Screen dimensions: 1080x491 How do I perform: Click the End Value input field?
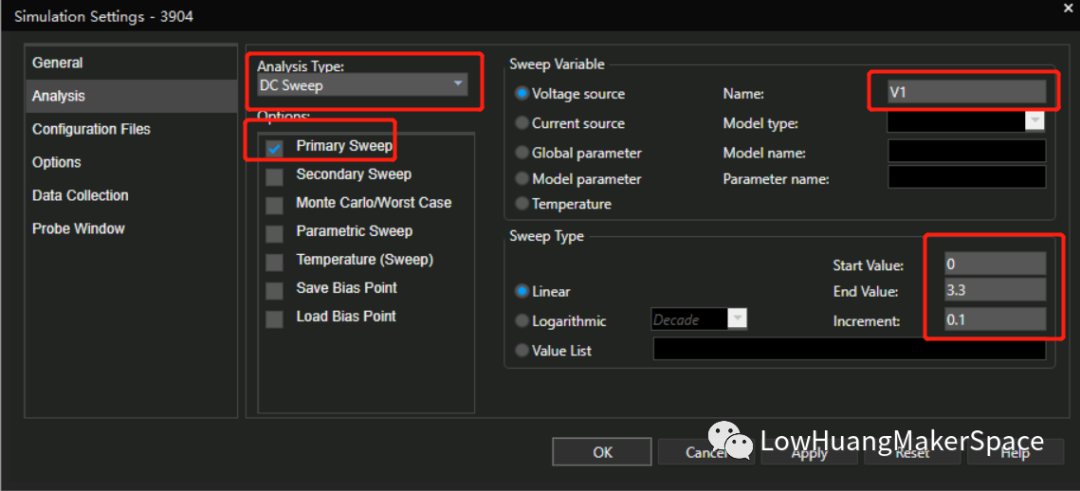(995, 291)
